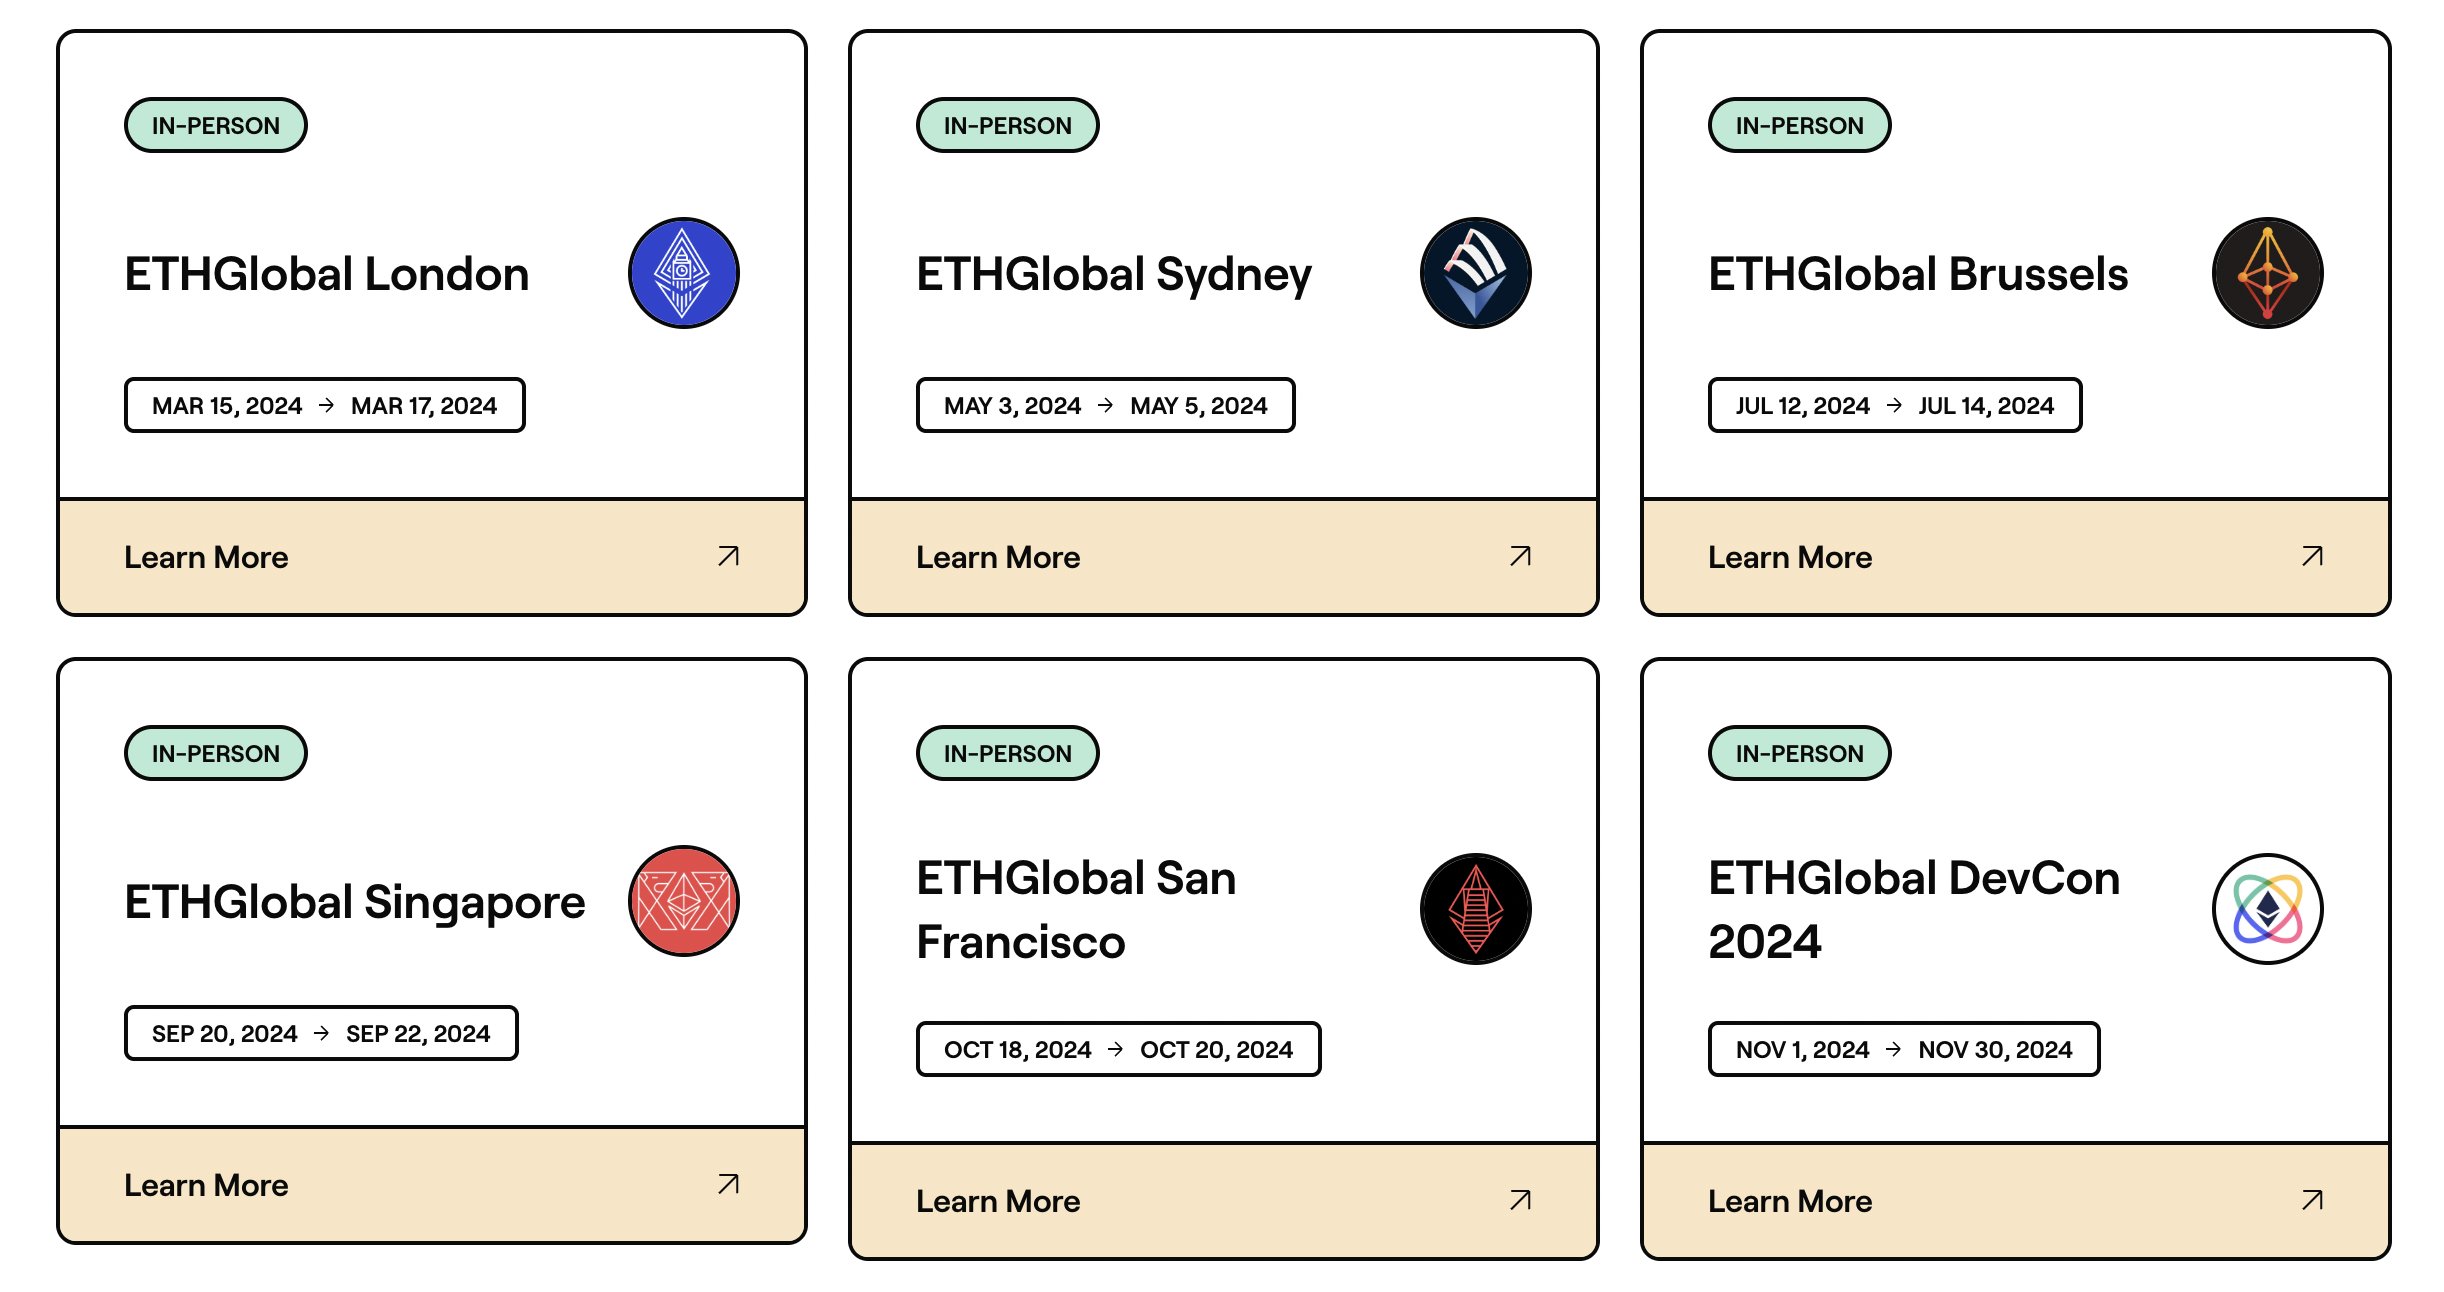Click the ETHGlobal San Francisco black logo
2444x1292 pixels.
click(x=1475, y=909)
